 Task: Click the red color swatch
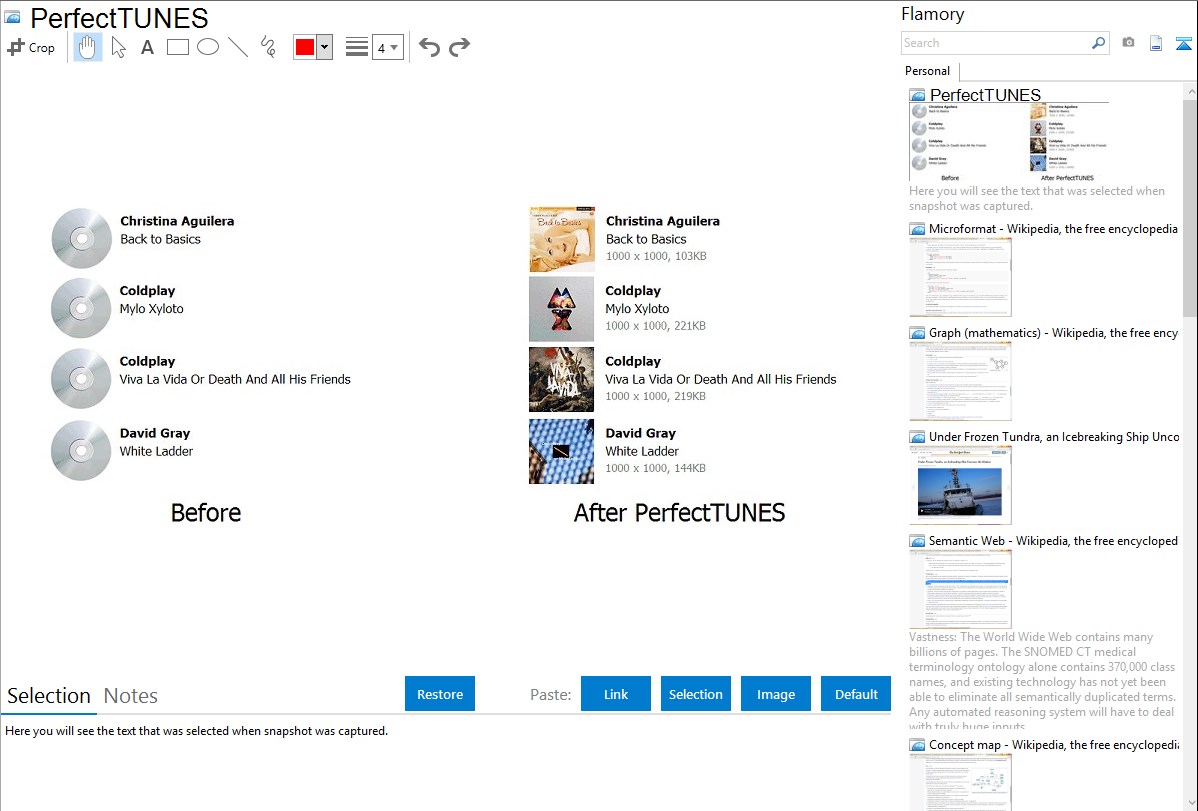point(305,47)
